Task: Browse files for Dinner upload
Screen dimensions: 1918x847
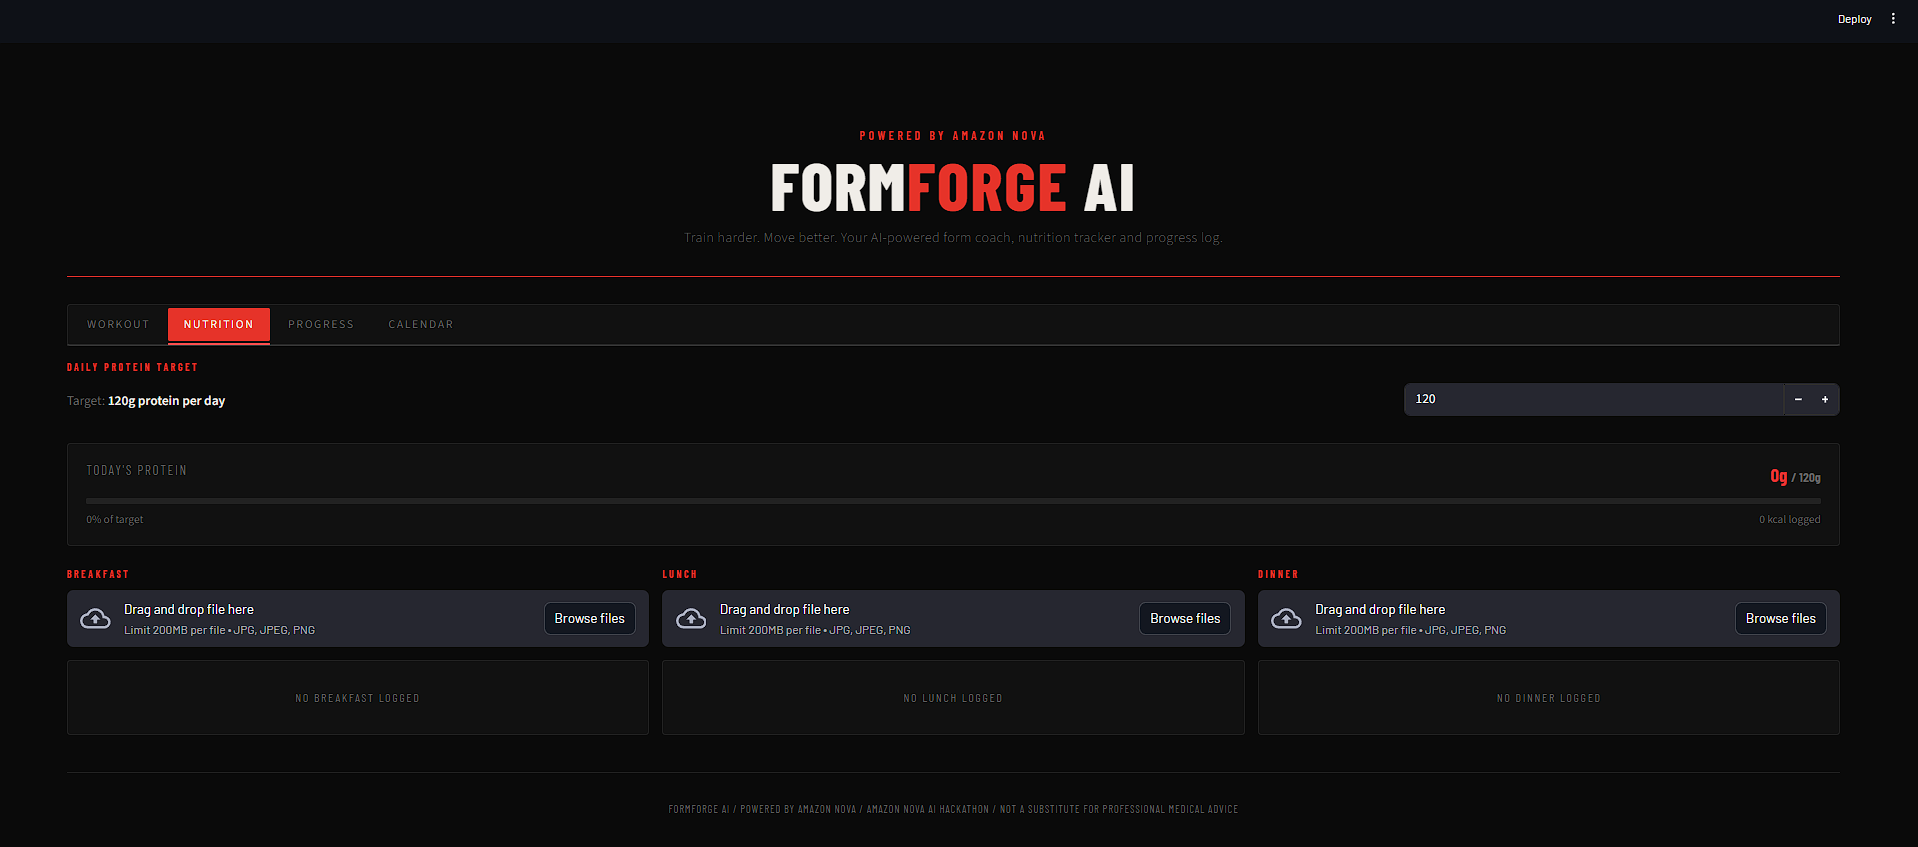Action: tap(1781, 618)
